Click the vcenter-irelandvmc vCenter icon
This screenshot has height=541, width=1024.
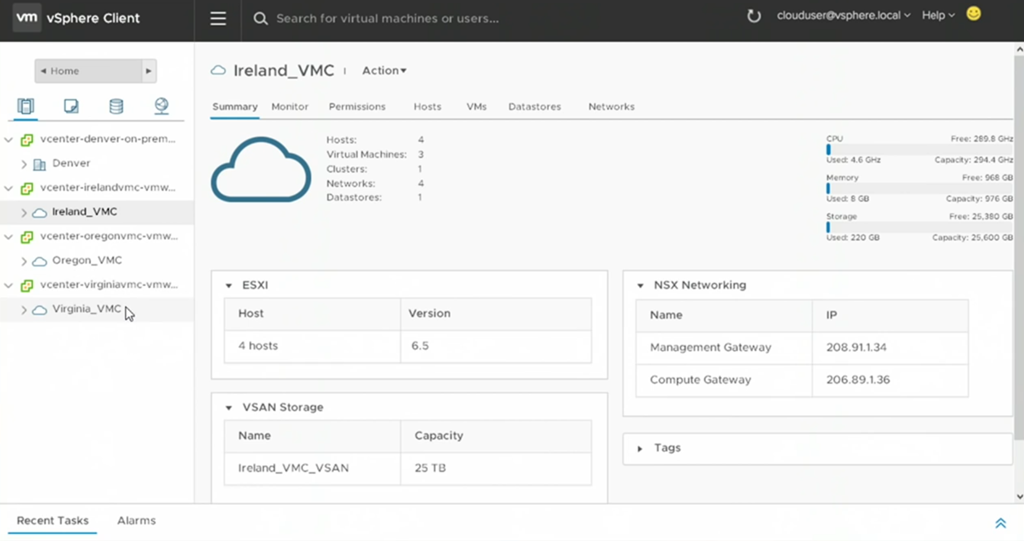point(27,188)
